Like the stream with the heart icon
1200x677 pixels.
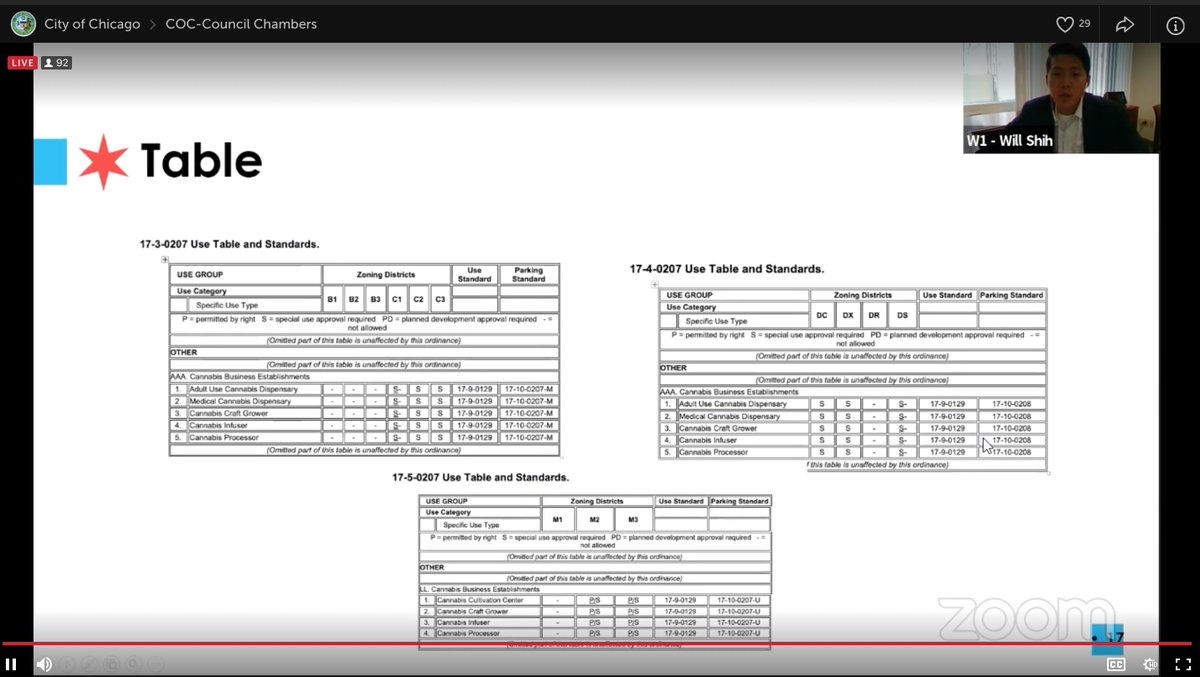pyautogui.click(x=1065, y=24)
